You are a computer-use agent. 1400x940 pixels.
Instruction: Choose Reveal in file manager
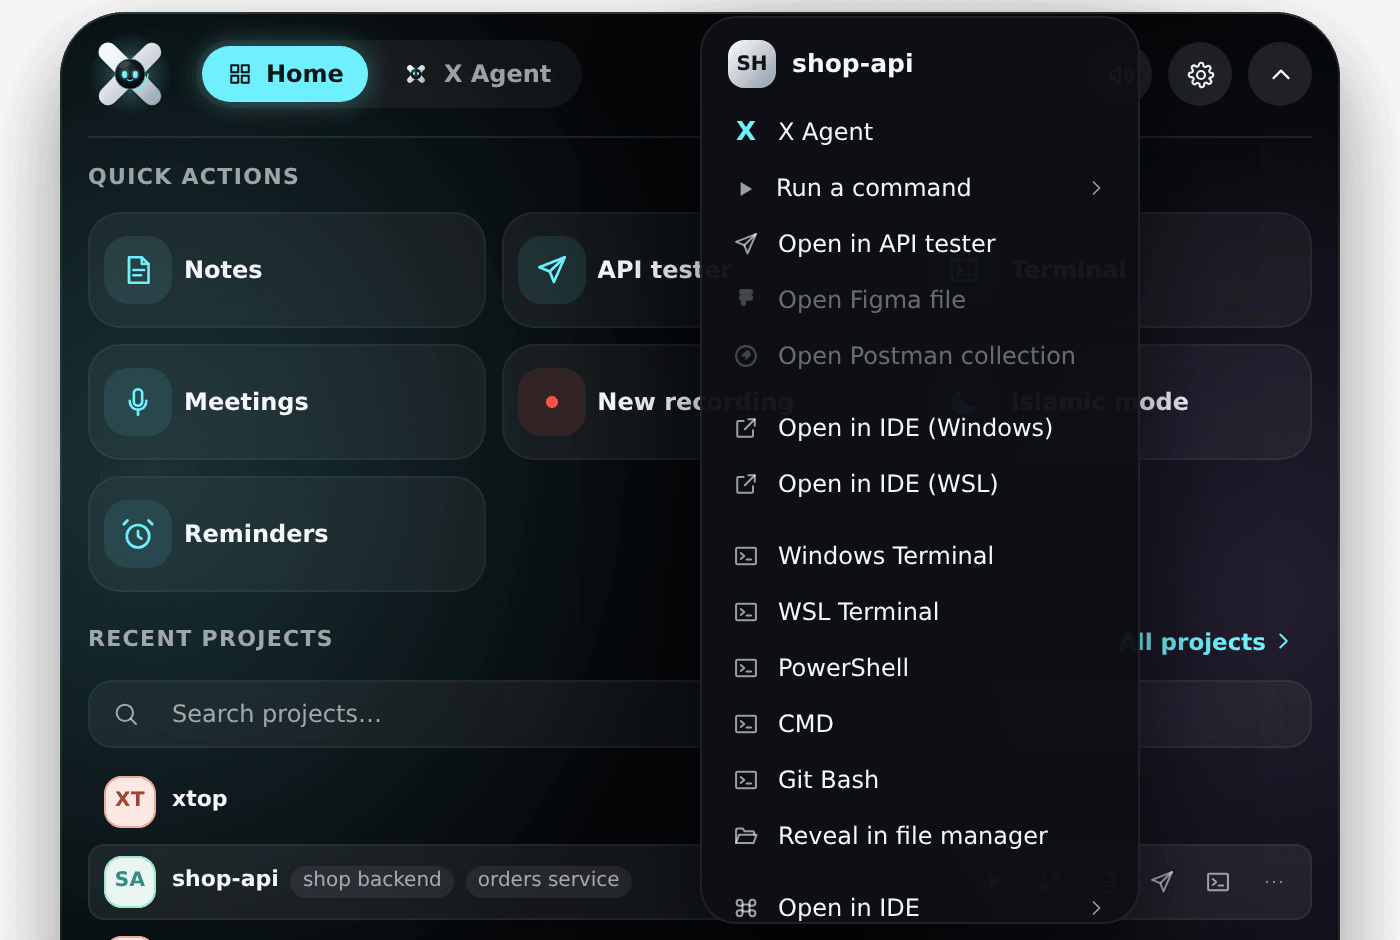coord(920,836)
